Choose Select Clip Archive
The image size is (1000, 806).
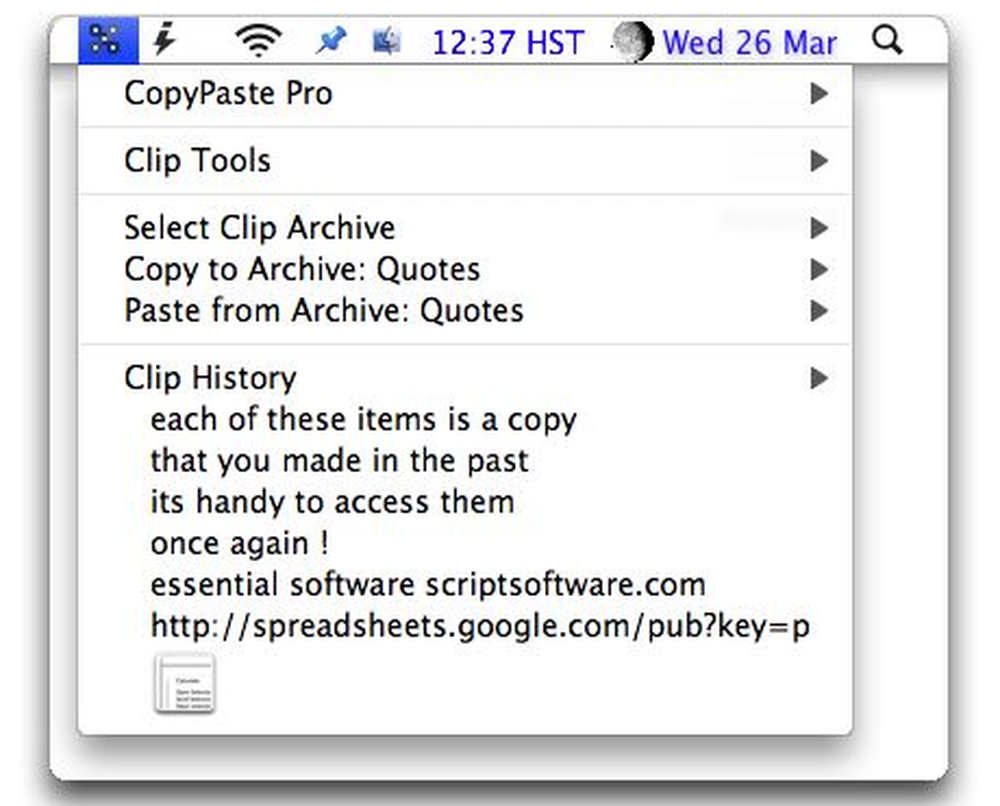point(465,228)
